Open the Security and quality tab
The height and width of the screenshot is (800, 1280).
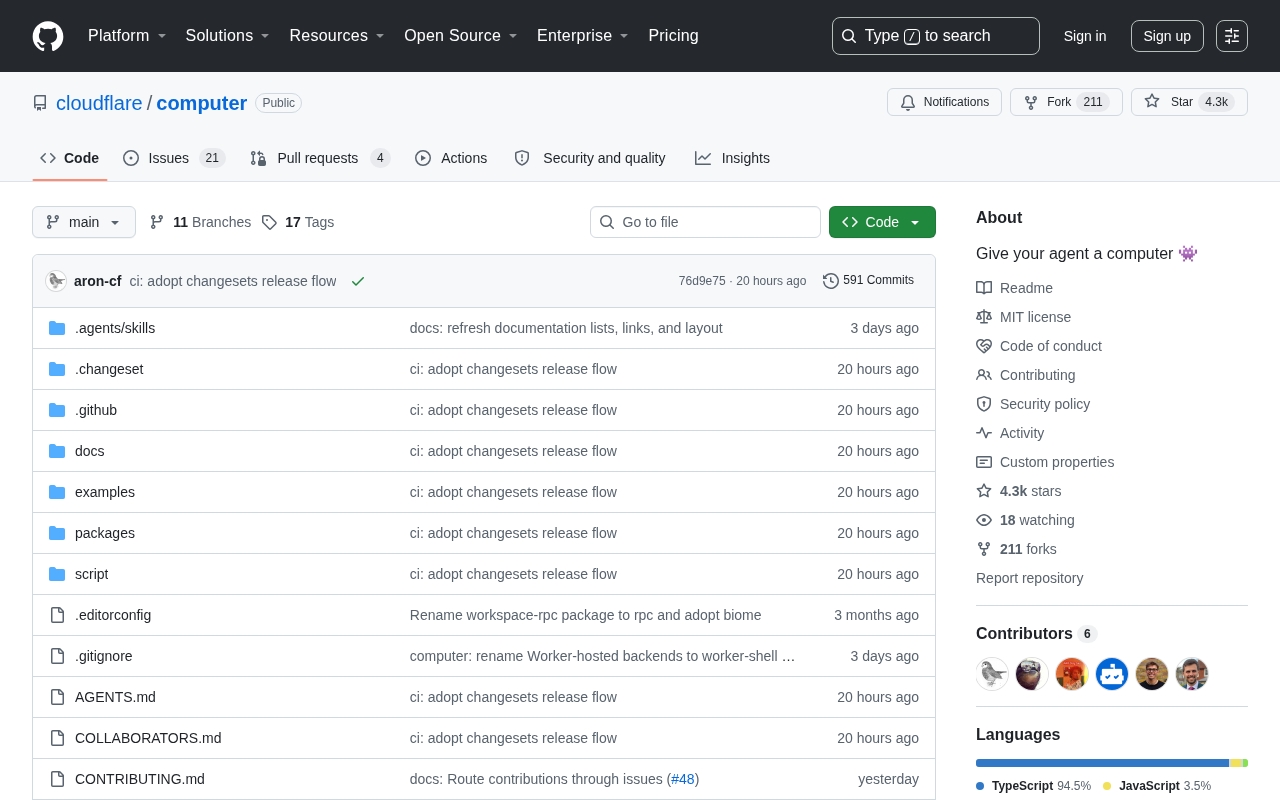click(x=590, y=158)
